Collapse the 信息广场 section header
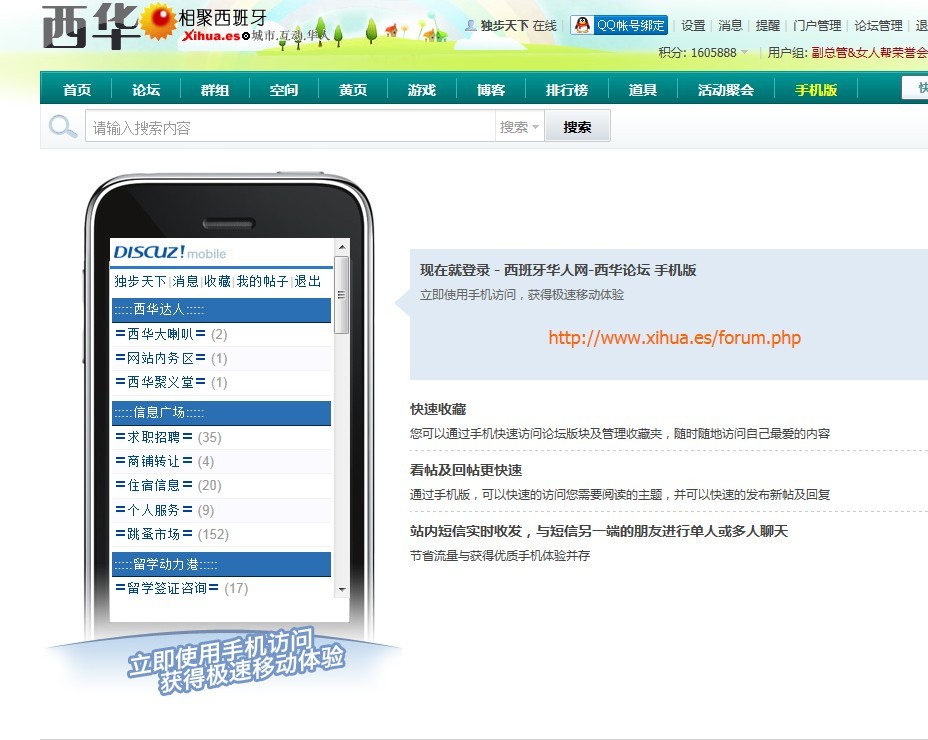 click(221, 413)
